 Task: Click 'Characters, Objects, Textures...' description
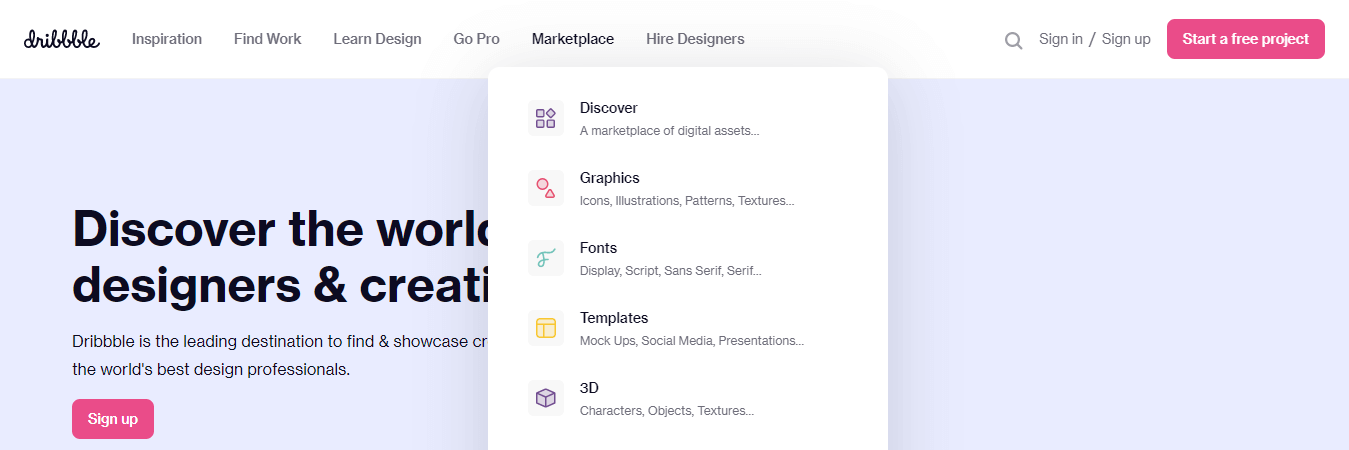tap(667, 411)
